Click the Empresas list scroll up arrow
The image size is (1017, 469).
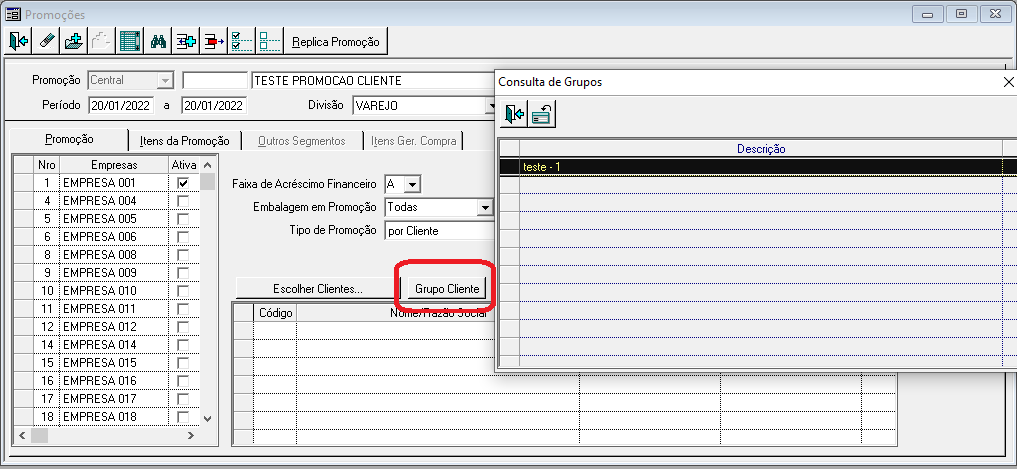[x=207, y=165]
